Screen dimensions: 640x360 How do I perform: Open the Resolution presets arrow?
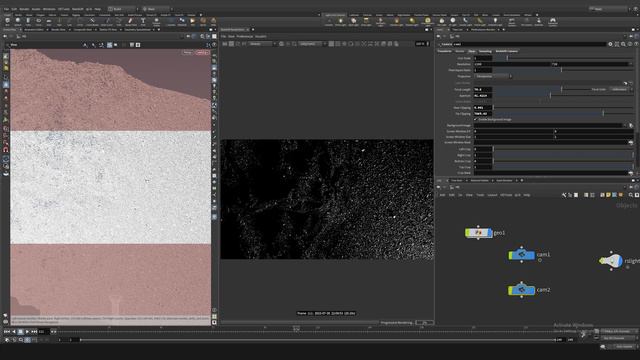631,64
